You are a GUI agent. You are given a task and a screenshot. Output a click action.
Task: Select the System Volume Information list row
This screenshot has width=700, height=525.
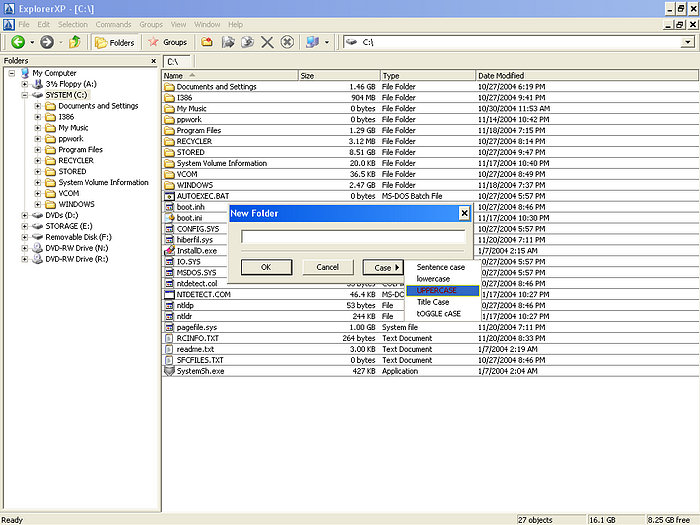(x=430, y=163)
